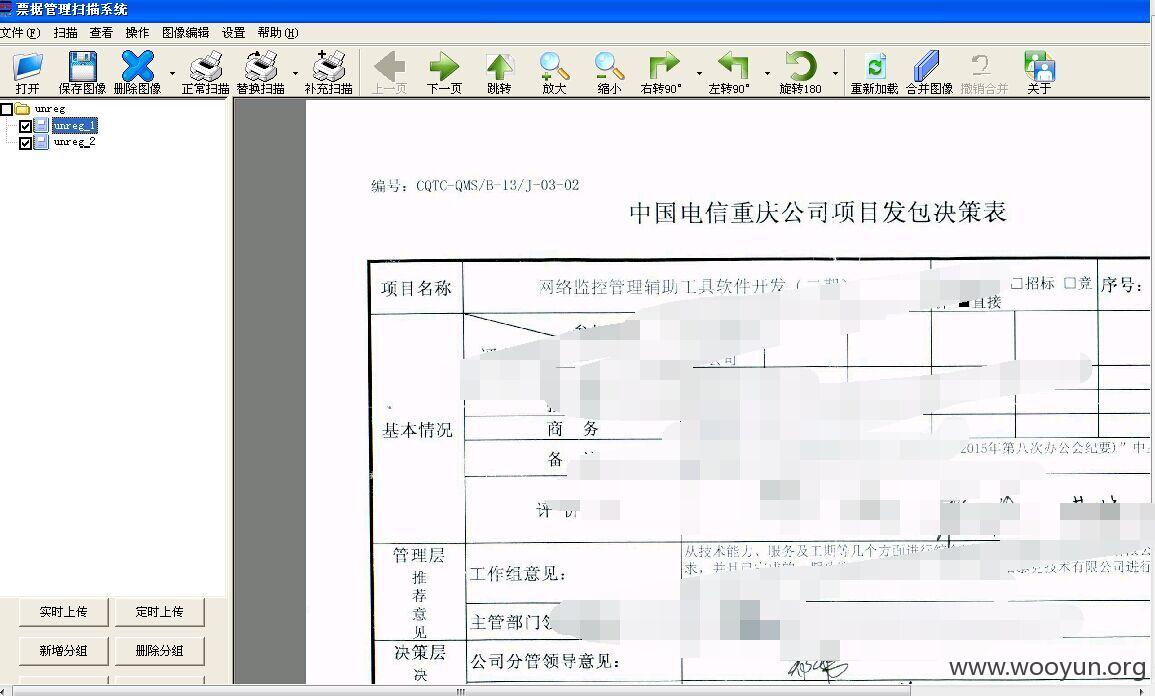Rotate image with 旋转180
1155x696 pixels.
(x=800, y=72)
